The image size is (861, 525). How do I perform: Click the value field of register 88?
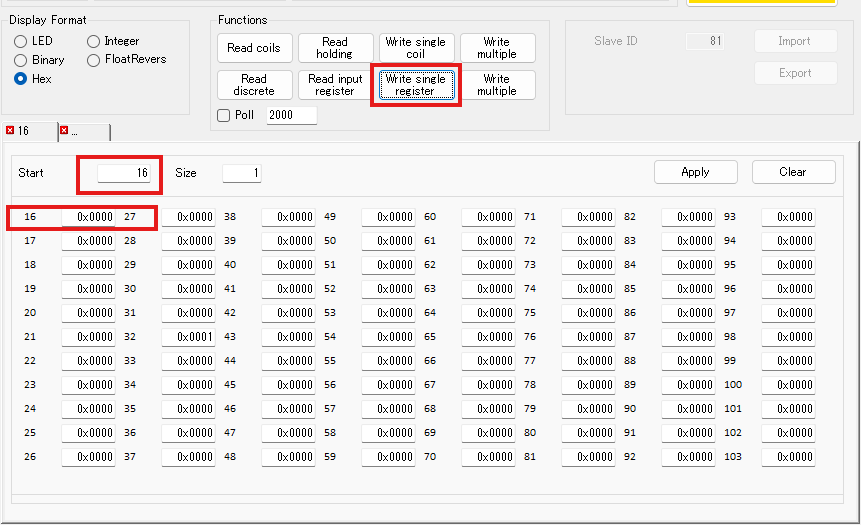point(688,361)
